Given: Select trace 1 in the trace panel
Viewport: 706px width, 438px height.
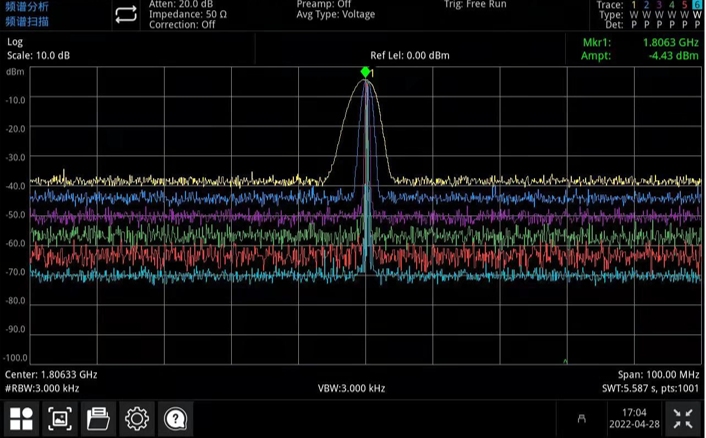Looking at the screenshot, I should coord(632,5).
